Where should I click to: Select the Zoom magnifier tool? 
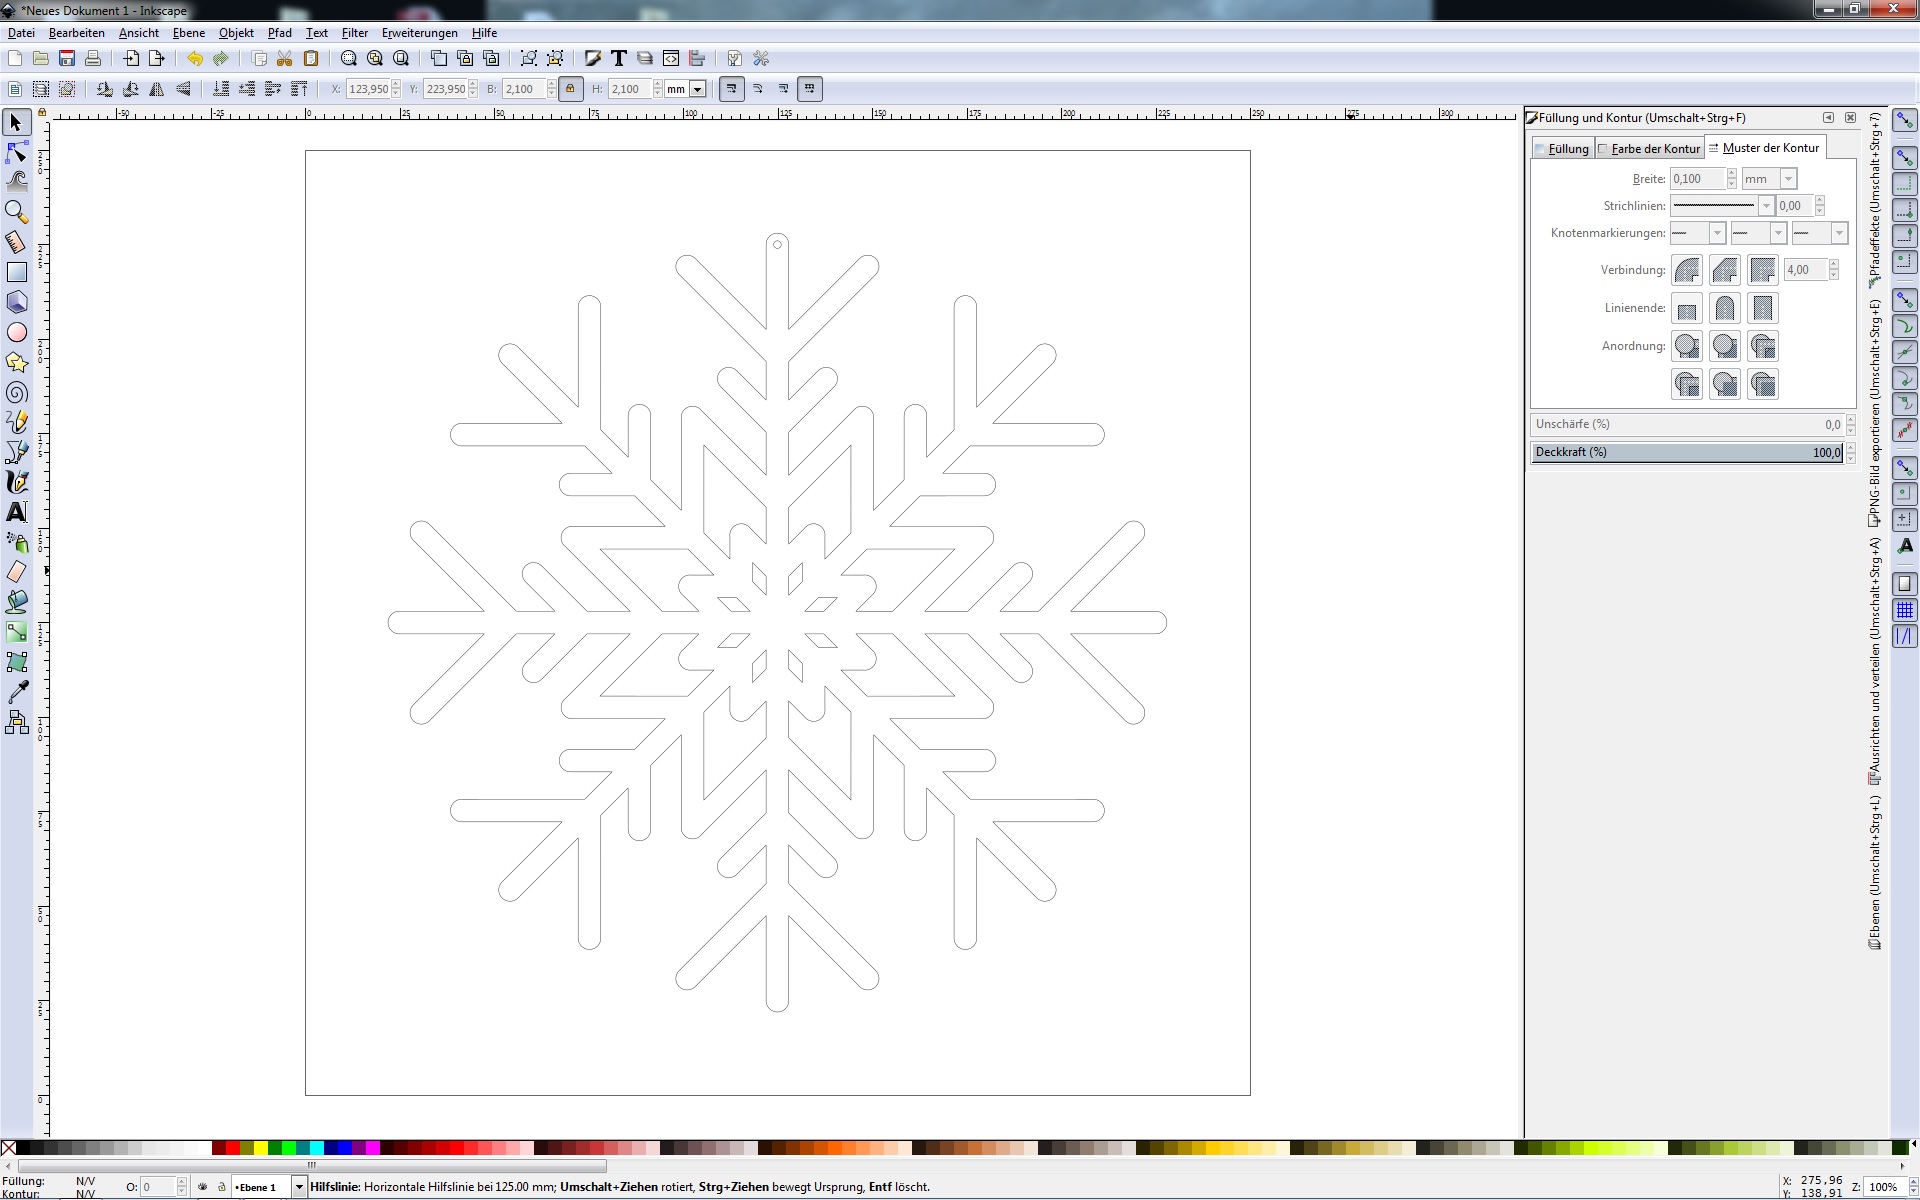[x=16, y=212]
